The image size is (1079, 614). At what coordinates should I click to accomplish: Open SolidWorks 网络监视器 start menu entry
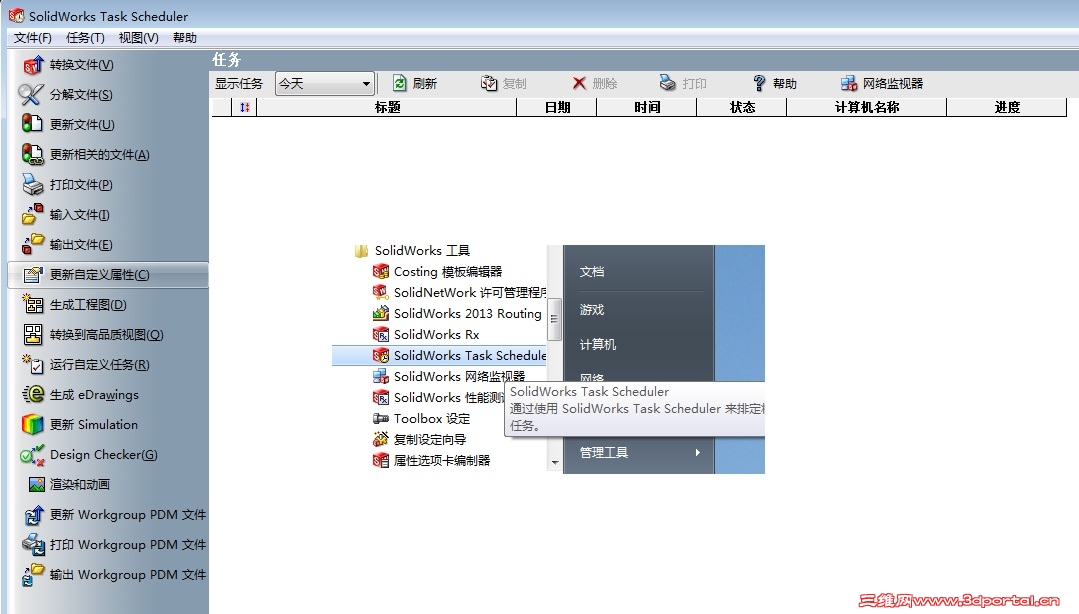click(x=449, y=377)
